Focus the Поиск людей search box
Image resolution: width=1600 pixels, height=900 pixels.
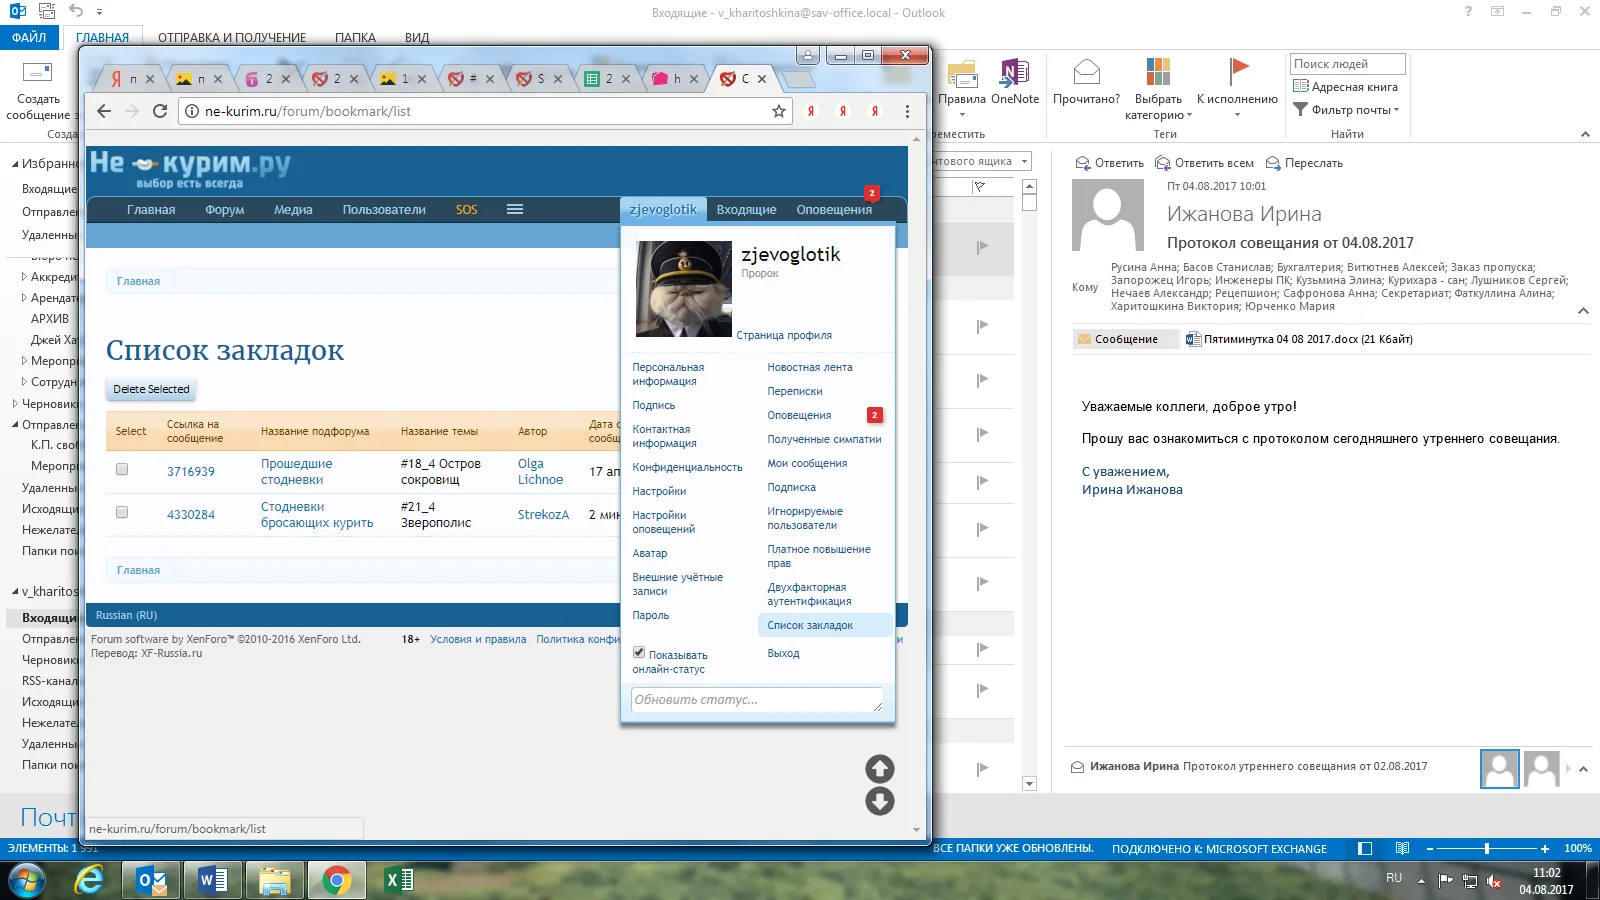tap(1347, 64)
